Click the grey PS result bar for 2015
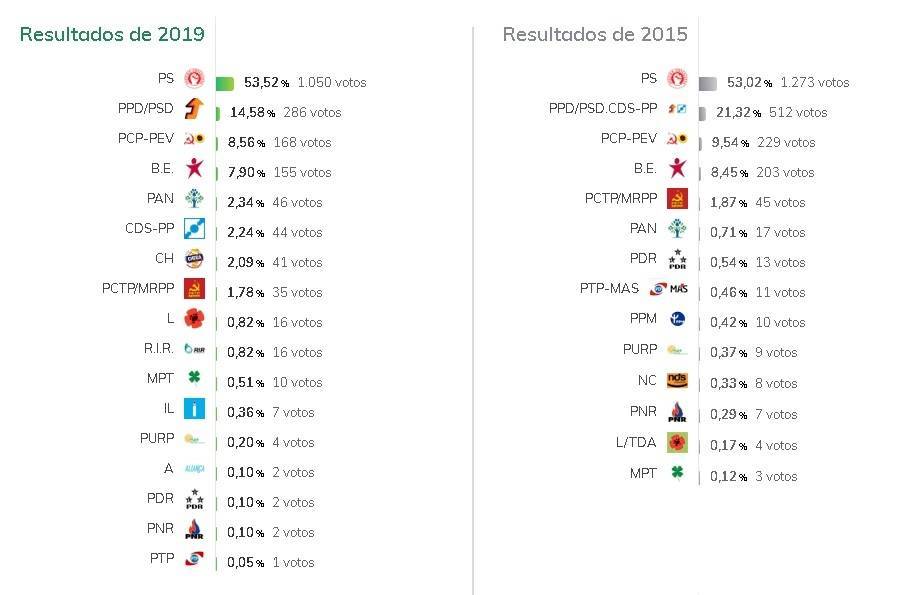 (708, 84)
